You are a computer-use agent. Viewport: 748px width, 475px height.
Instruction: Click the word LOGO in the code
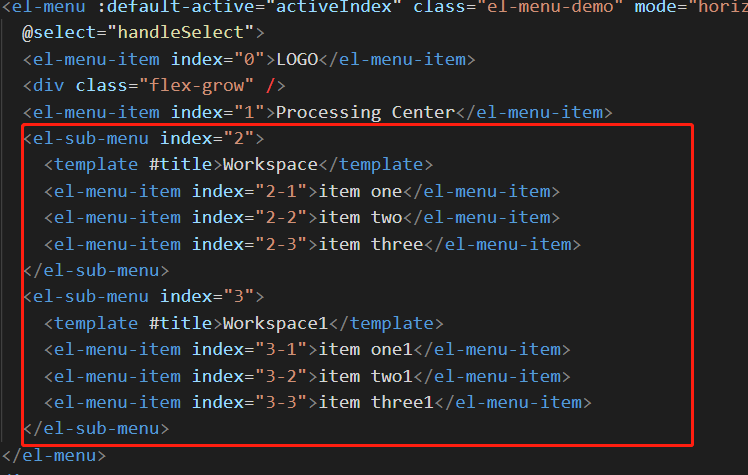pos(297,59)
